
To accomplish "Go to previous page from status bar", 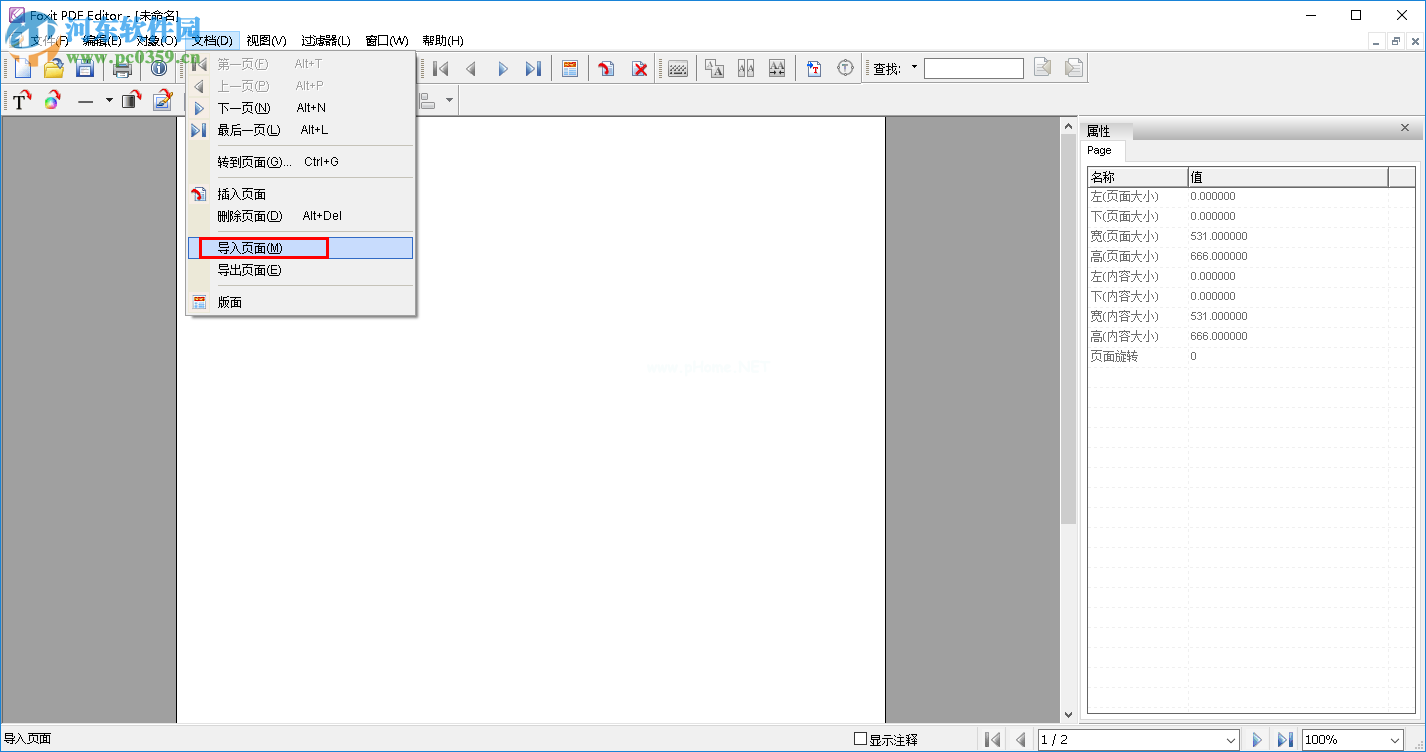I will pos(1021,739).
